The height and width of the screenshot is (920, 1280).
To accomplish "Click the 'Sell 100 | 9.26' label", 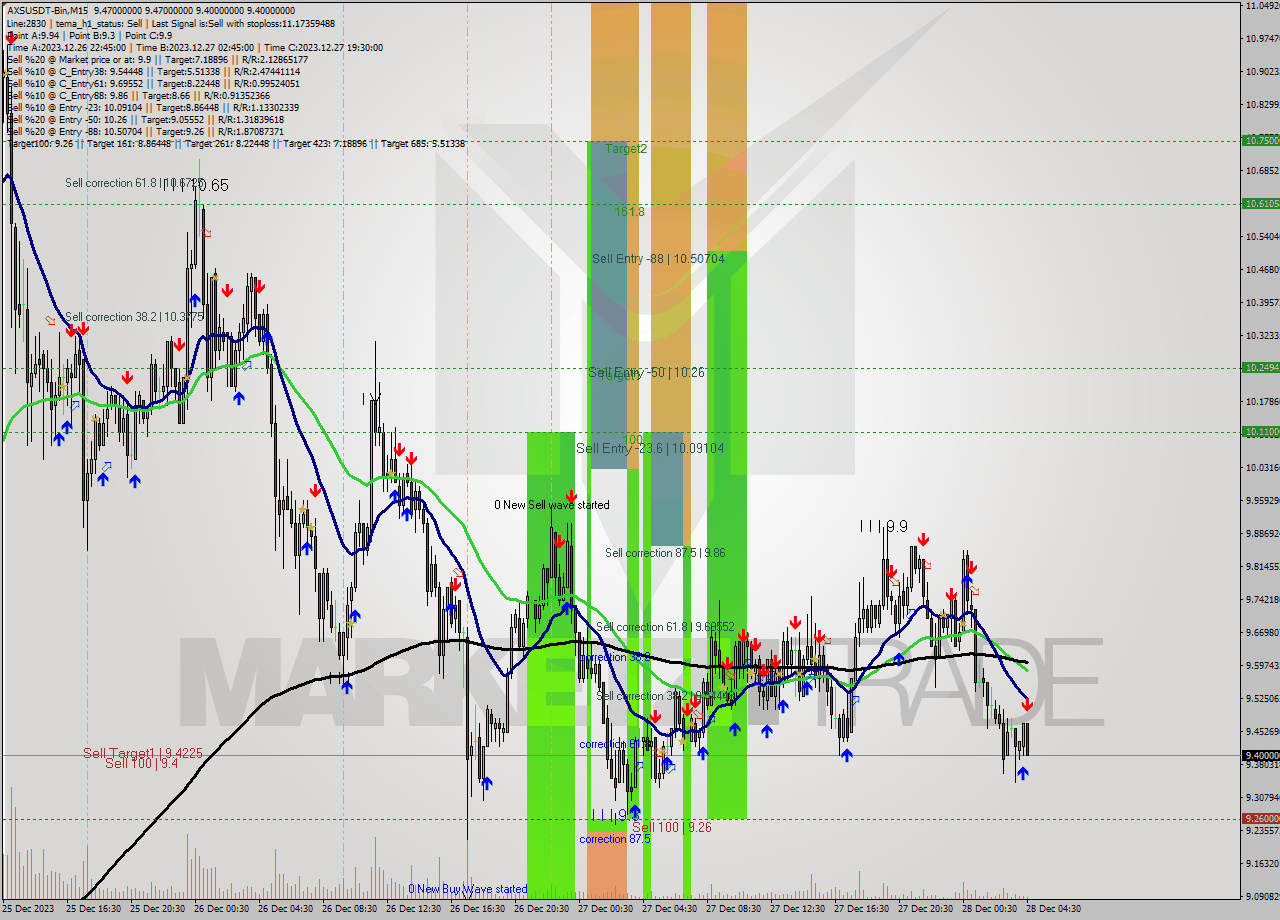I will pyautogui.click(x=672, y=827).
